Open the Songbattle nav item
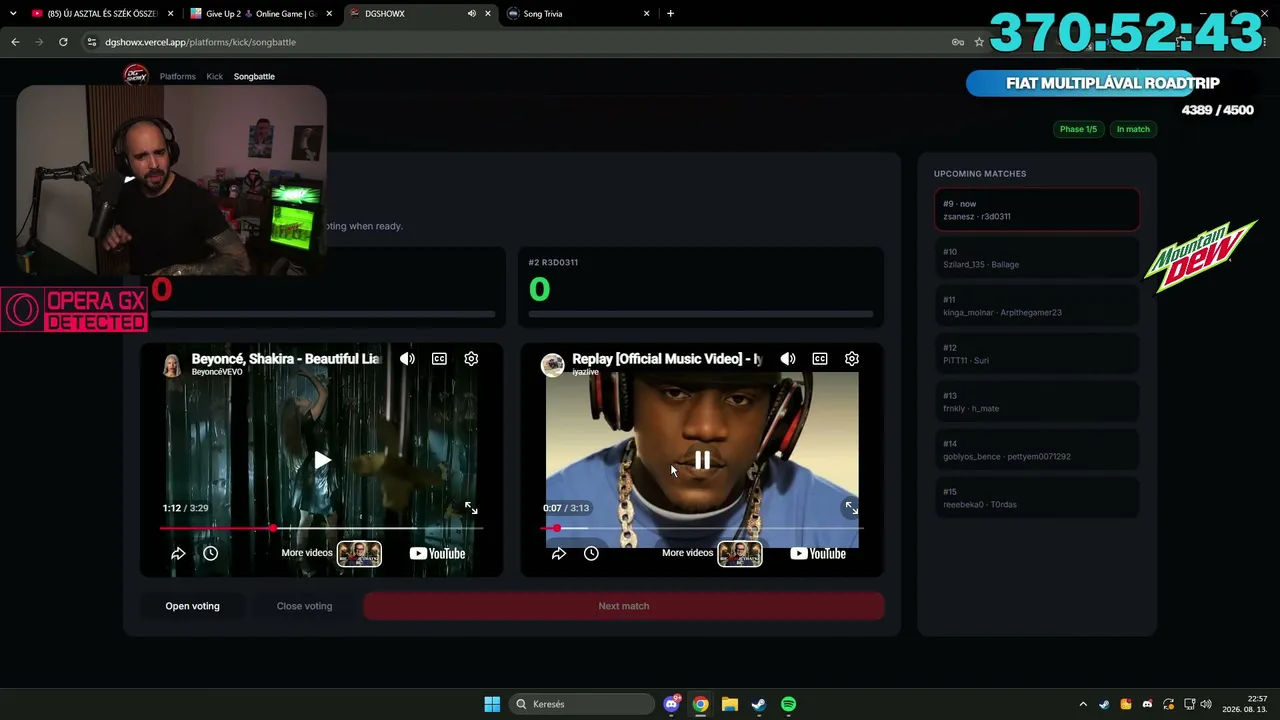1280x720 pixels. pos(254,76)
